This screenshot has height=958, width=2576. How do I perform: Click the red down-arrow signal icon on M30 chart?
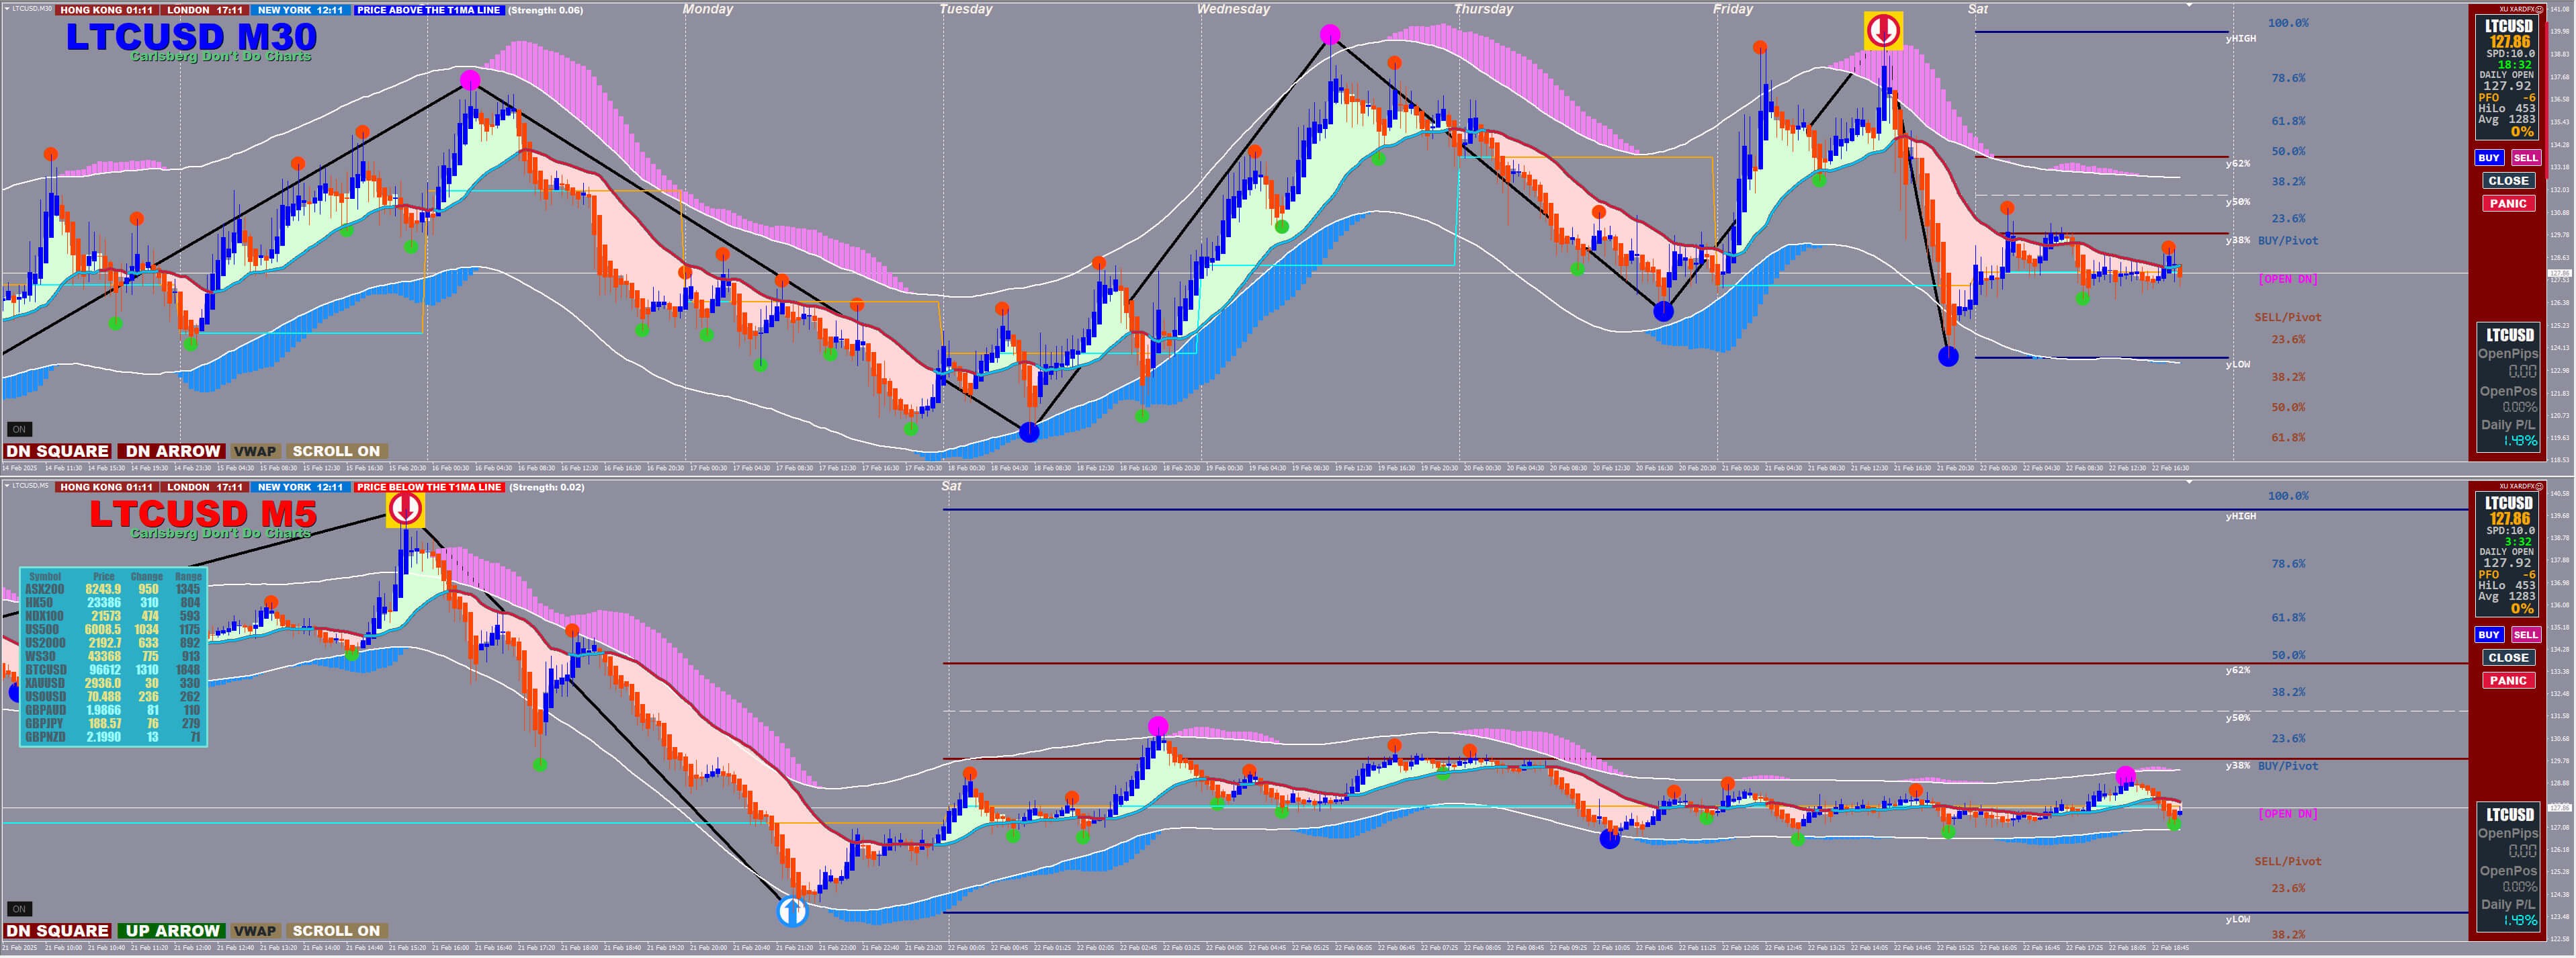(1883, 30)
